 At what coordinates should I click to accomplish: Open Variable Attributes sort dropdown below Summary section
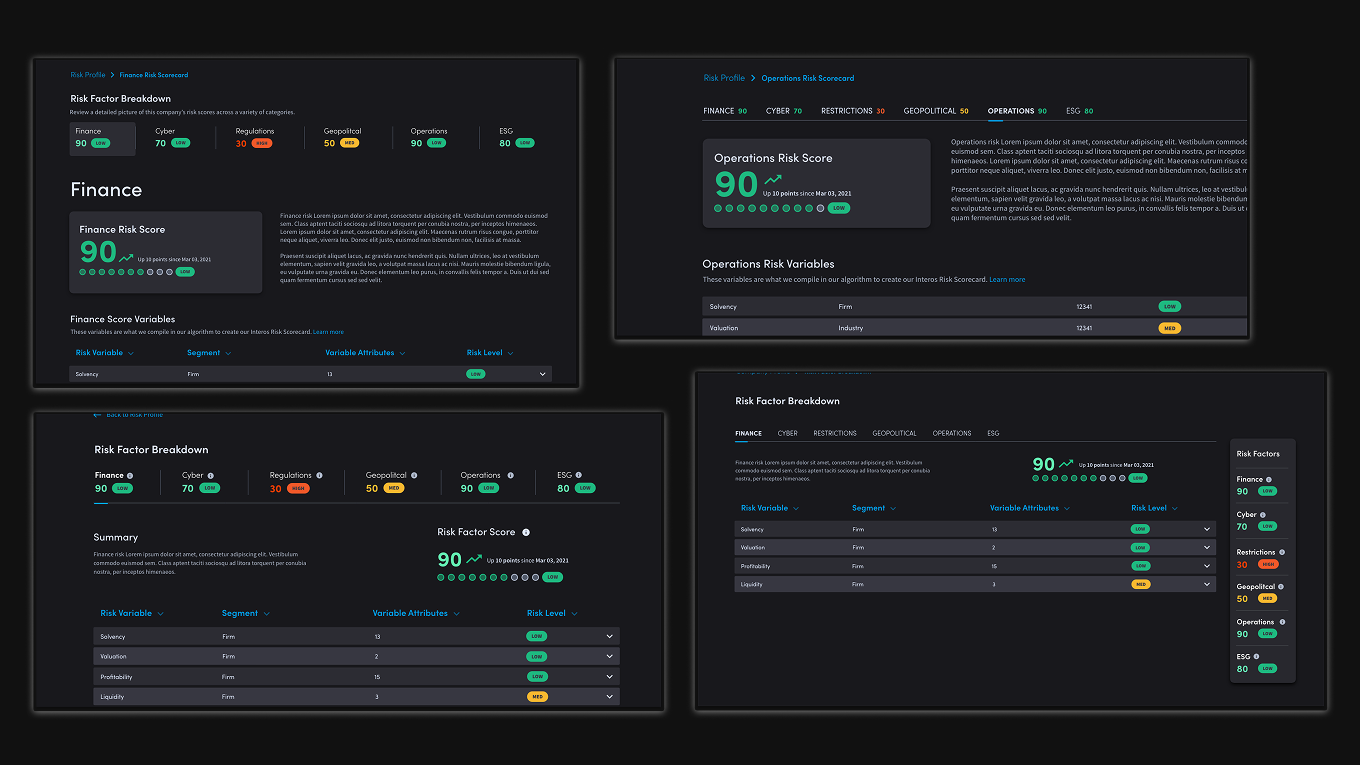point(416,613)
